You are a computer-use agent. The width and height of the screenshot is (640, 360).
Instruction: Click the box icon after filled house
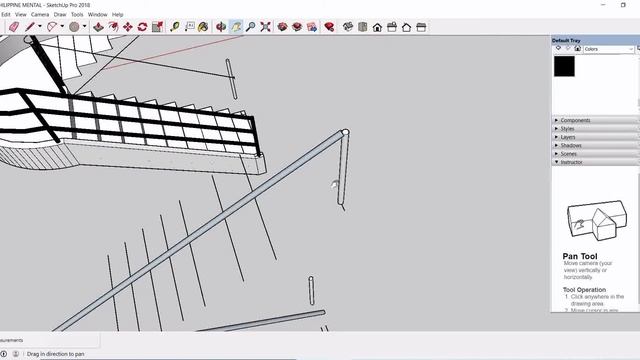pos(392,27)
